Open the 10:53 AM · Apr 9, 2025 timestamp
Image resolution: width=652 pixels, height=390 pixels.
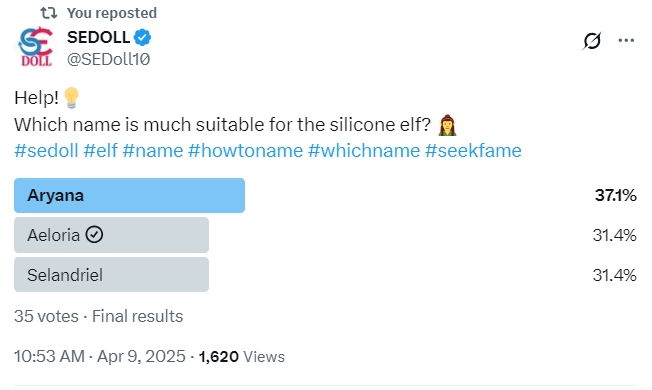[100, 356]
